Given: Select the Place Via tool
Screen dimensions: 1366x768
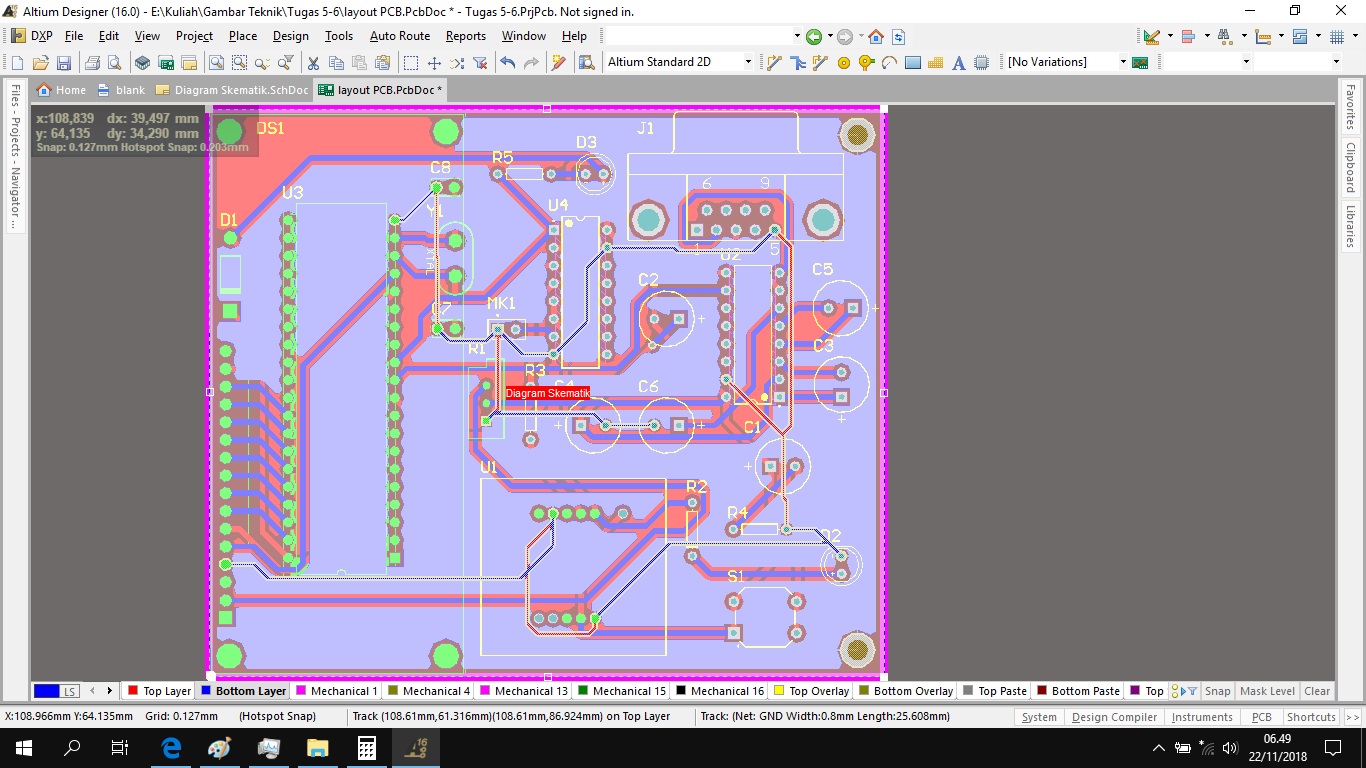Looking at the screenshot, I should [x=866, y=62].
